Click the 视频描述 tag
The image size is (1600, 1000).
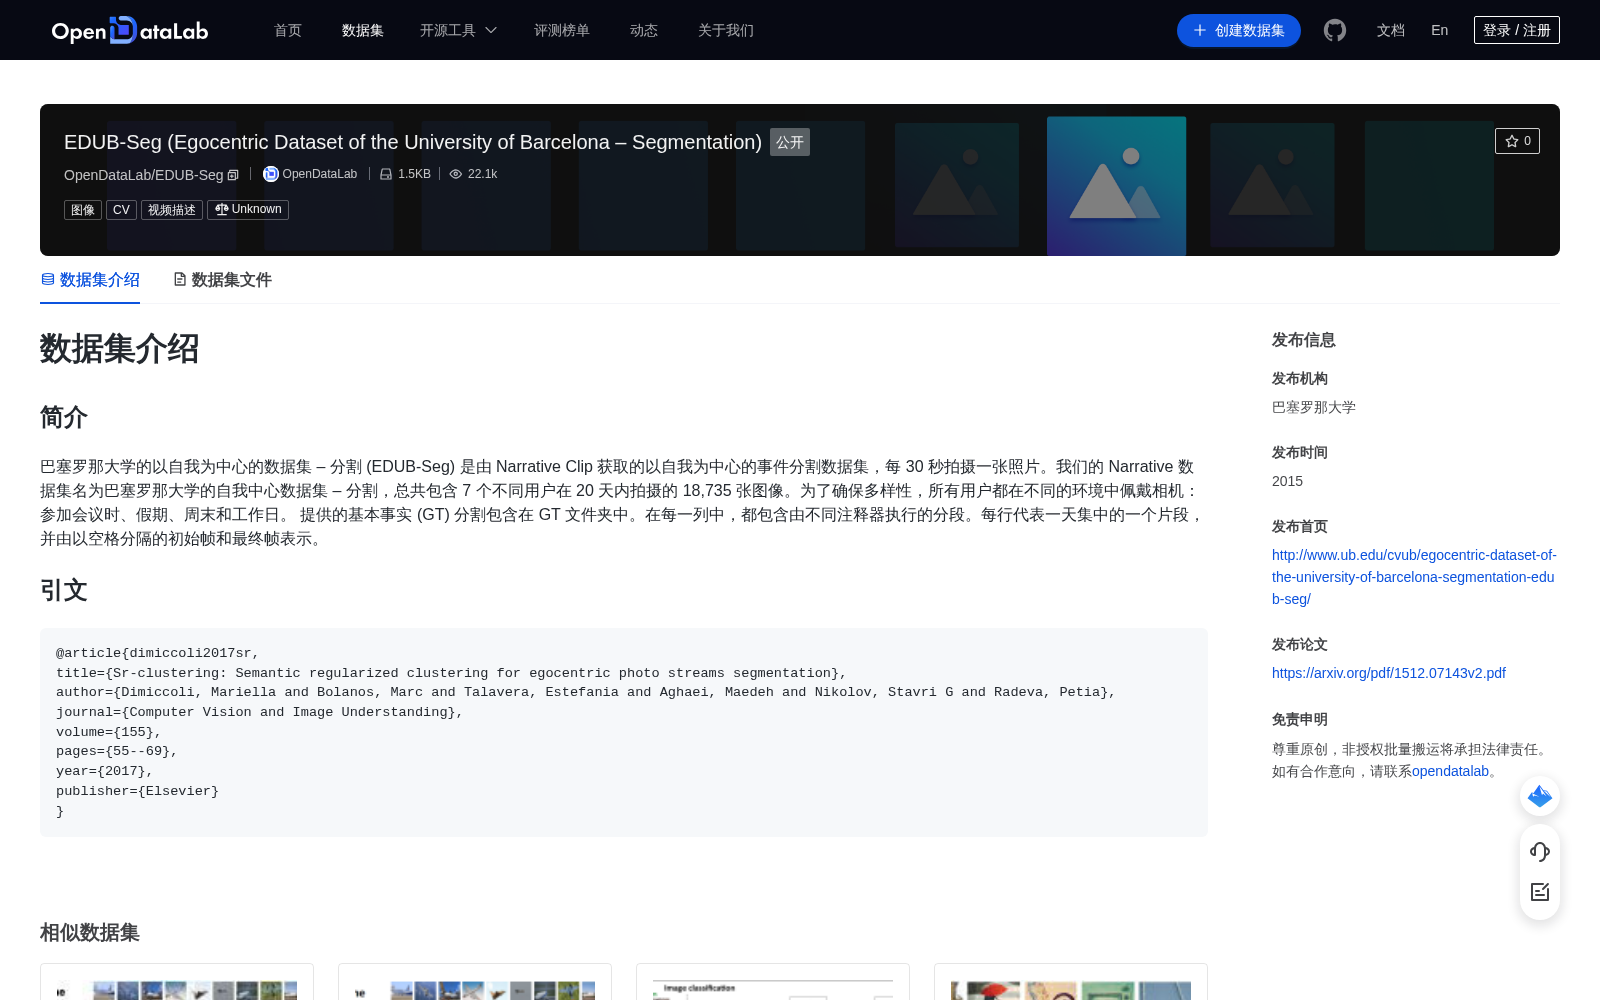pos(172,210)
